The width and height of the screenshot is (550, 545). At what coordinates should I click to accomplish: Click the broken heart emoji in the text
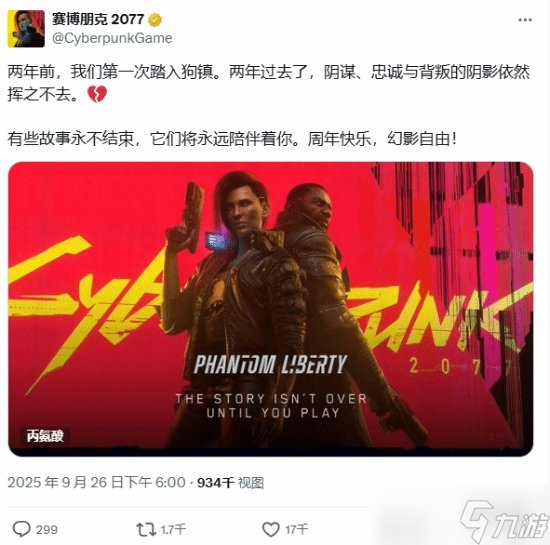97,94
